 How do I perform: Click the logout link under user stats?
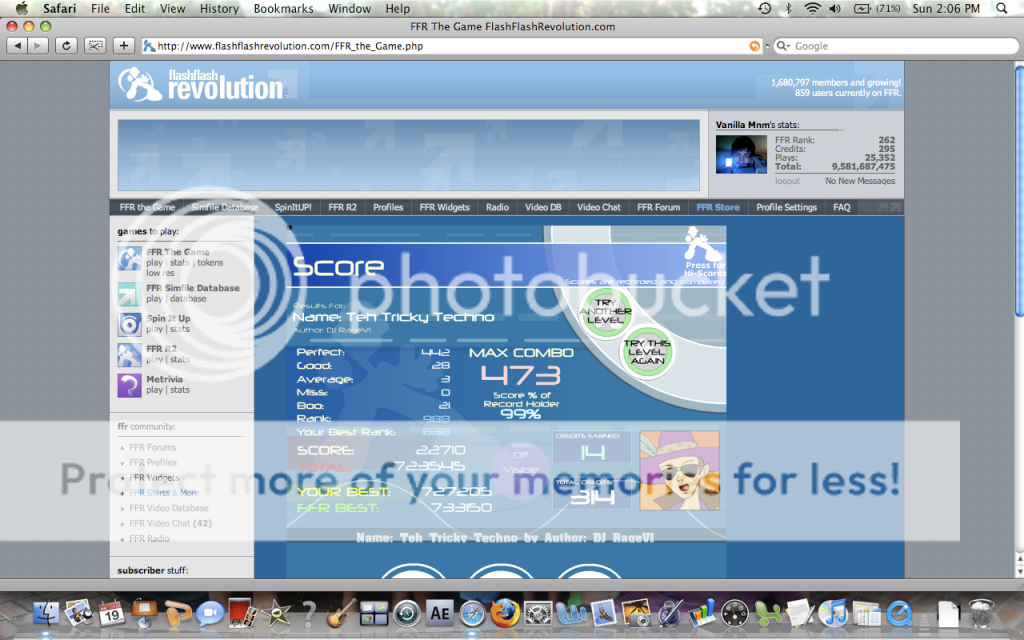pyautogui.click(x=787, y=181)
